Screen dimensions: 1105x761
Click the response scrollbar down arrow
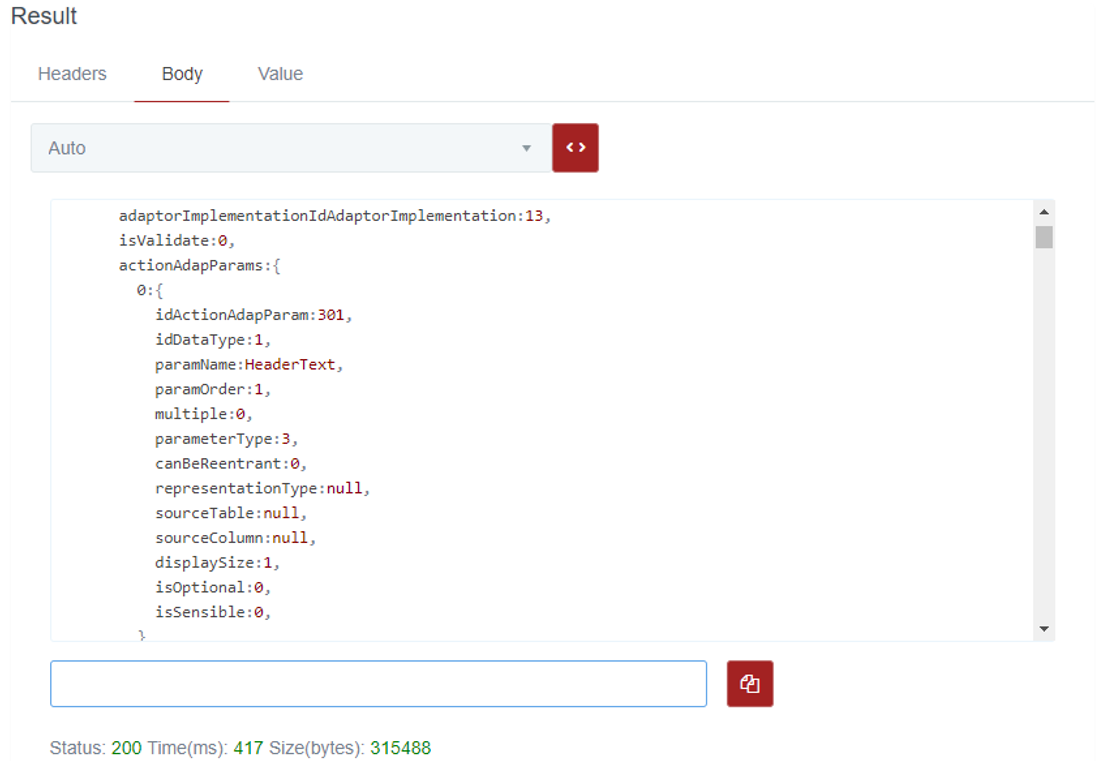click(1044, 629)
